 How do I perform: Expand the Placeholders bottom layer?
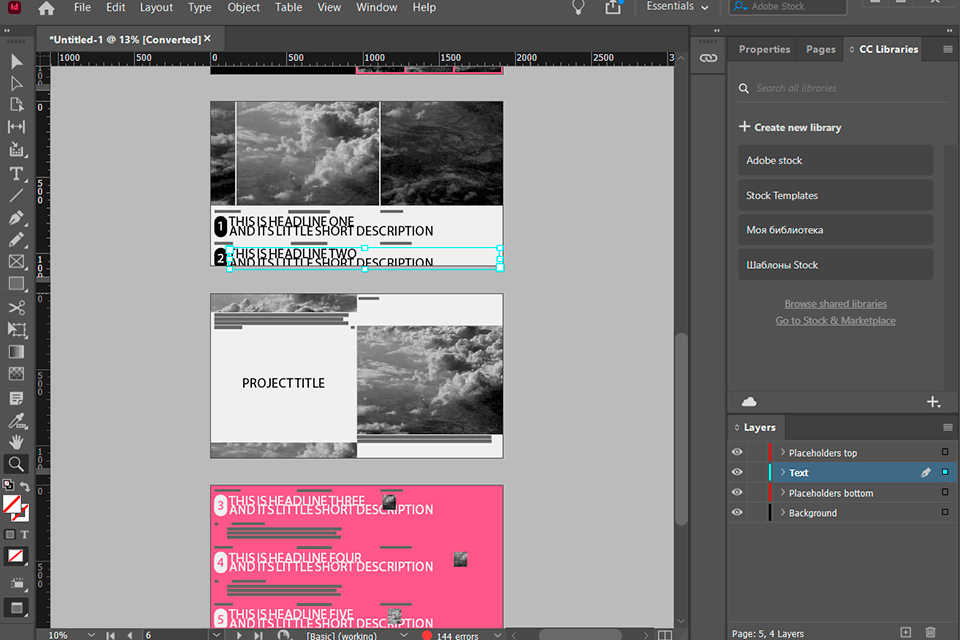(x=782, y=492)
